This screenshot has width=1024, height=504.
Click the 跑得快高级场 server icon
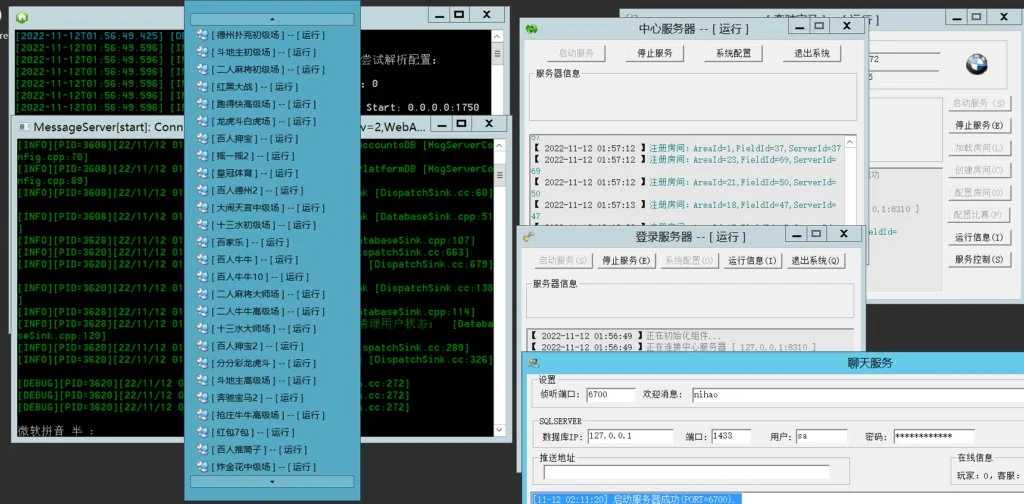click(x=202, y=104)
